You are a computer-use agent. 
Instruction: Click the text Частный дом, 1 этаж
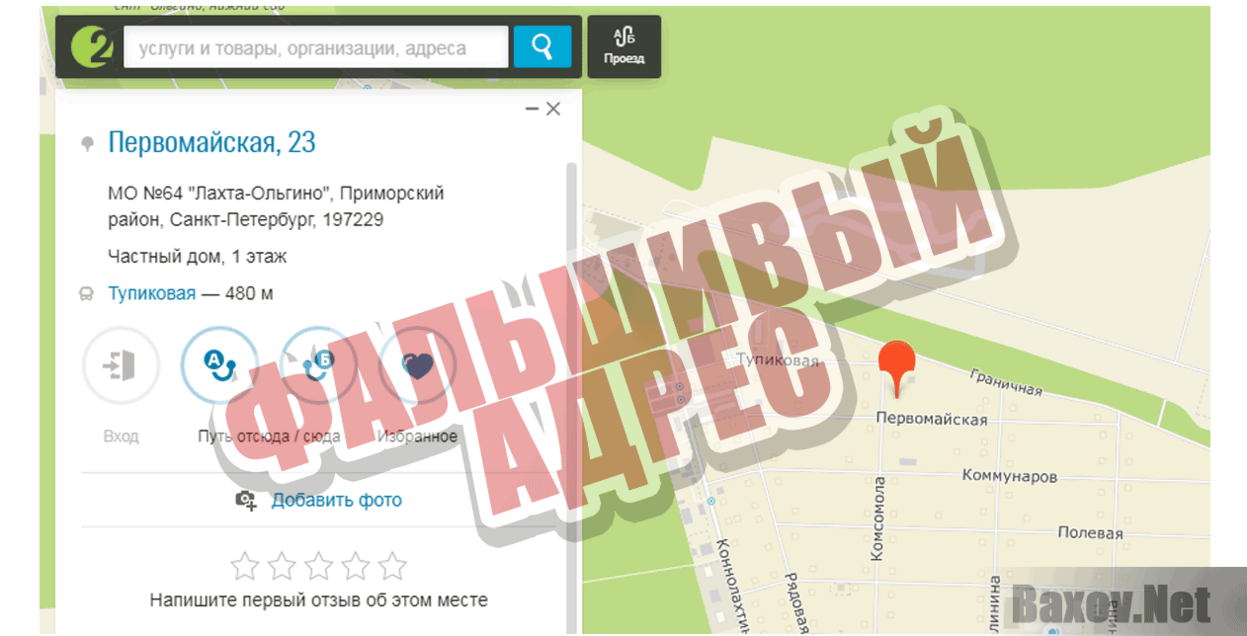[x=197, y=257]
